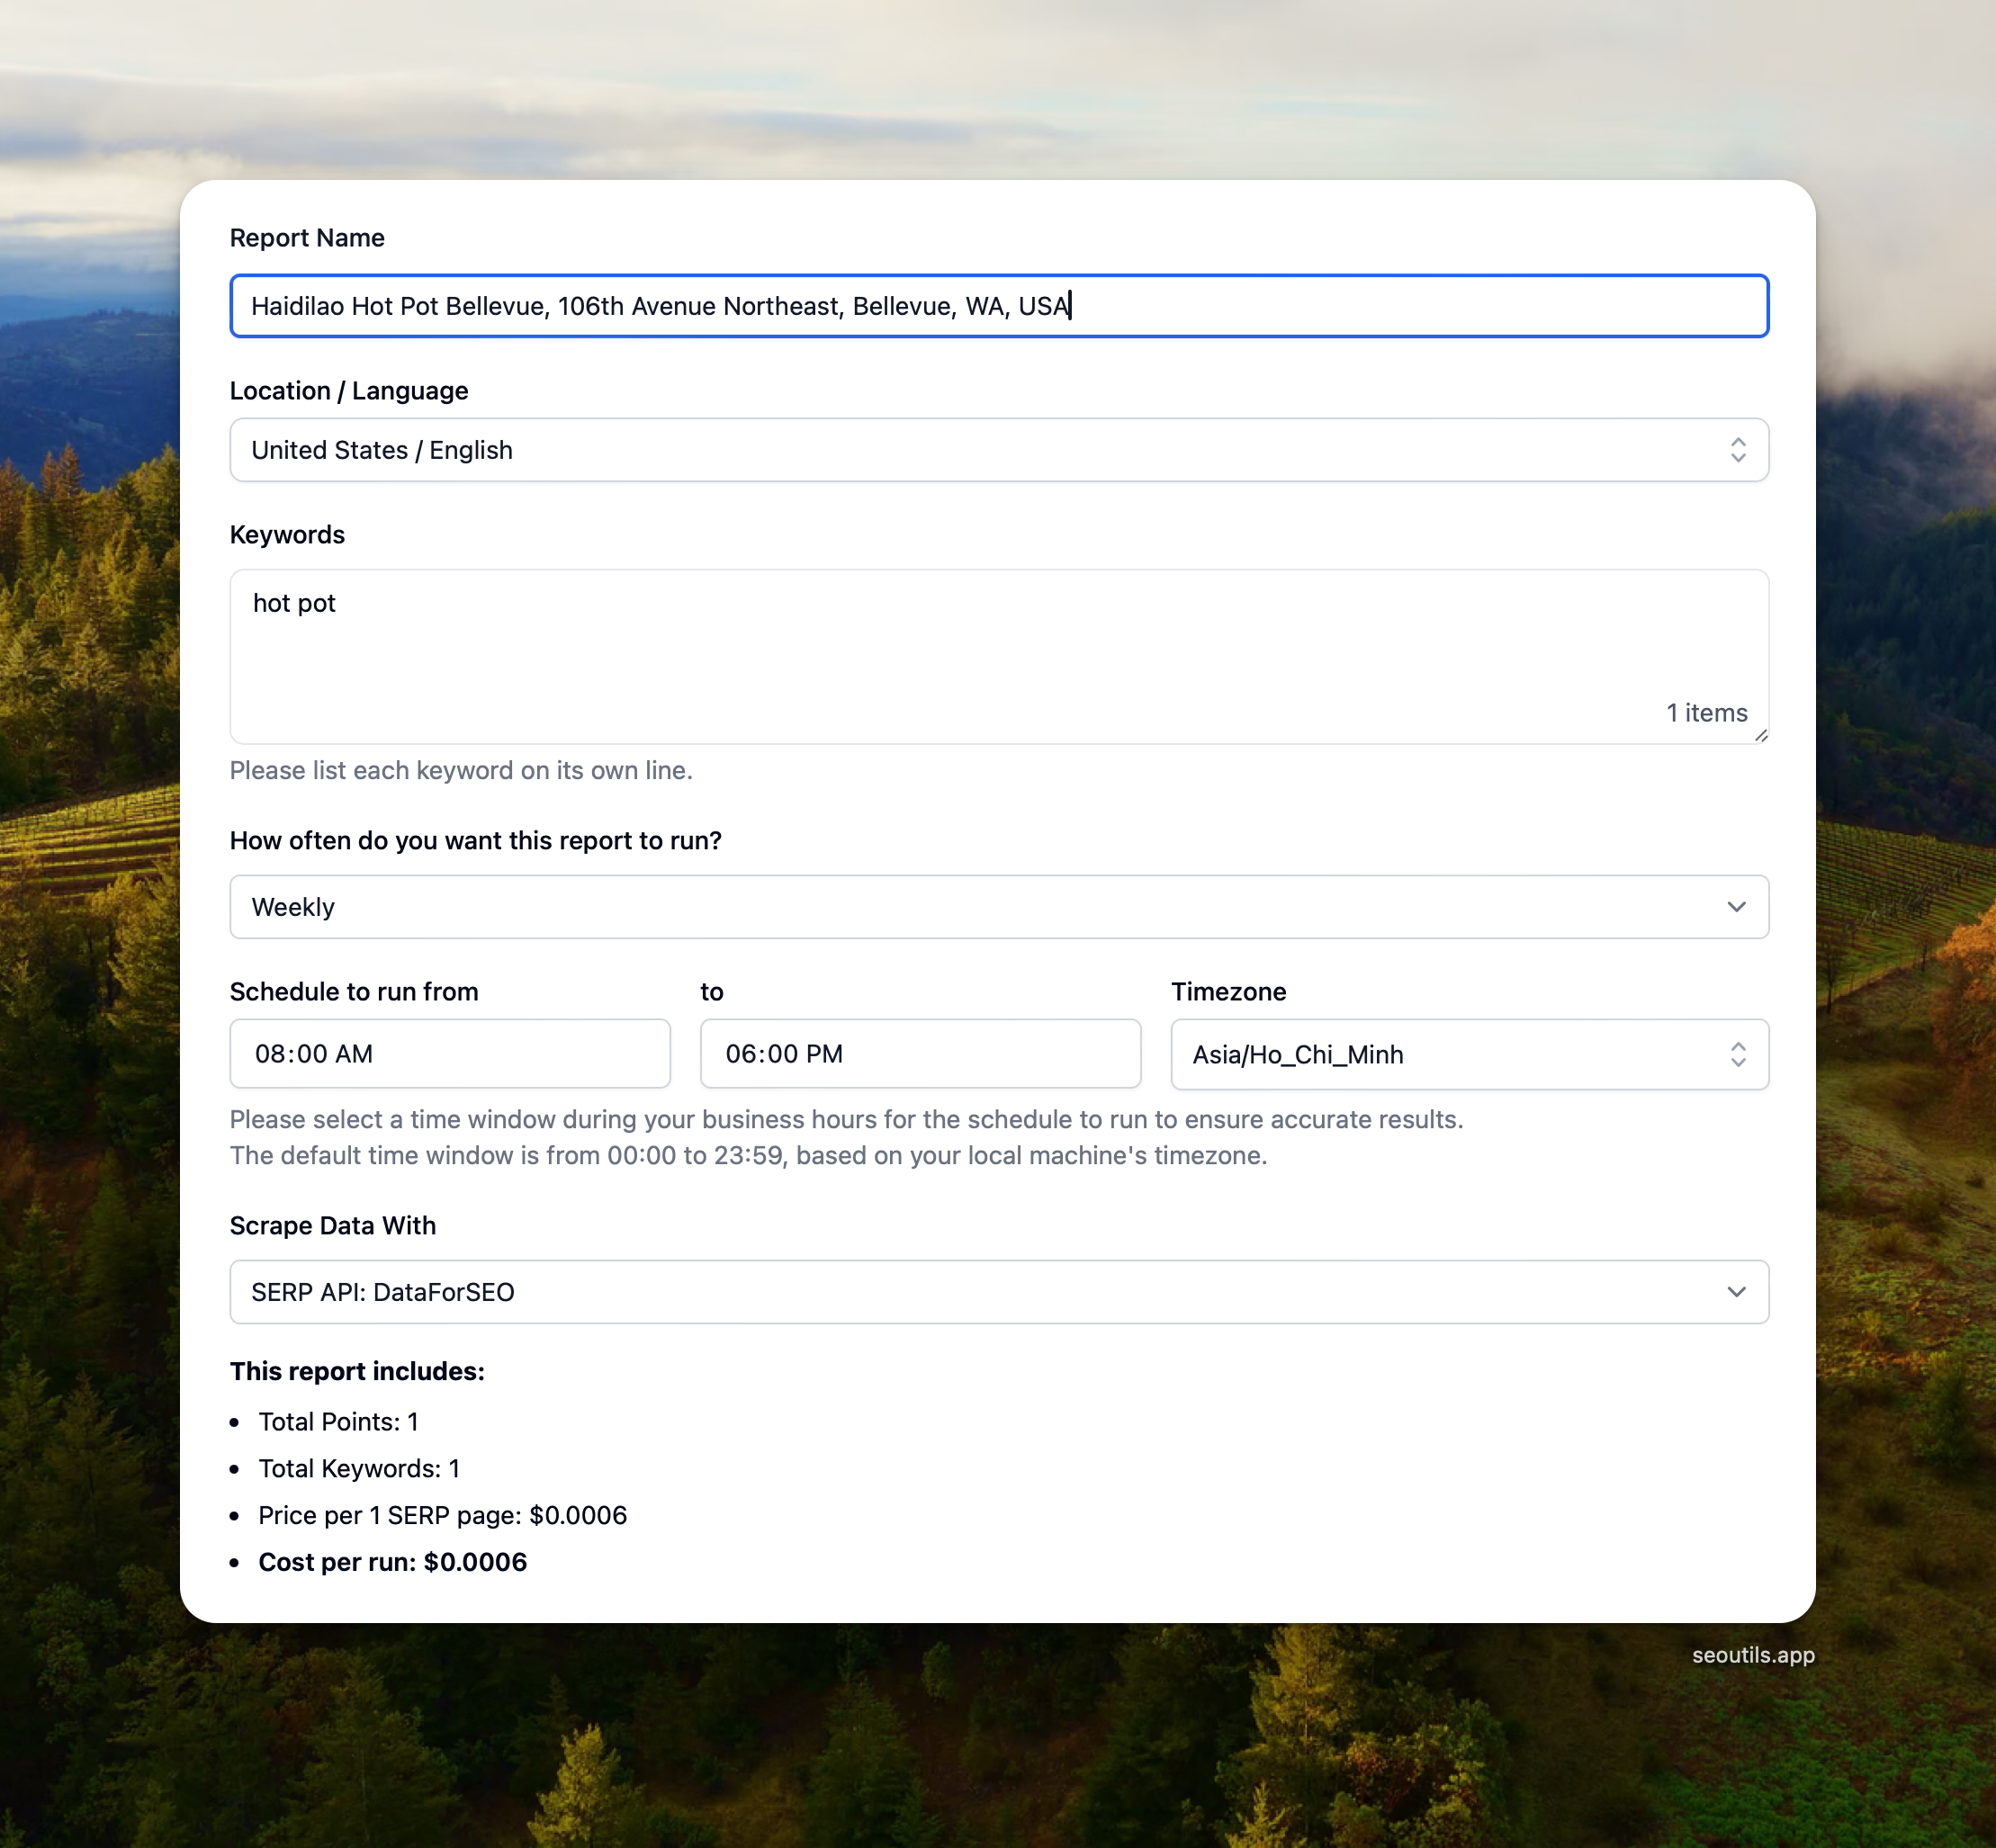This screenshot has width=1996, height=1848.
Task: Click the 'Timezone' label
Action: pos(1228,992)
